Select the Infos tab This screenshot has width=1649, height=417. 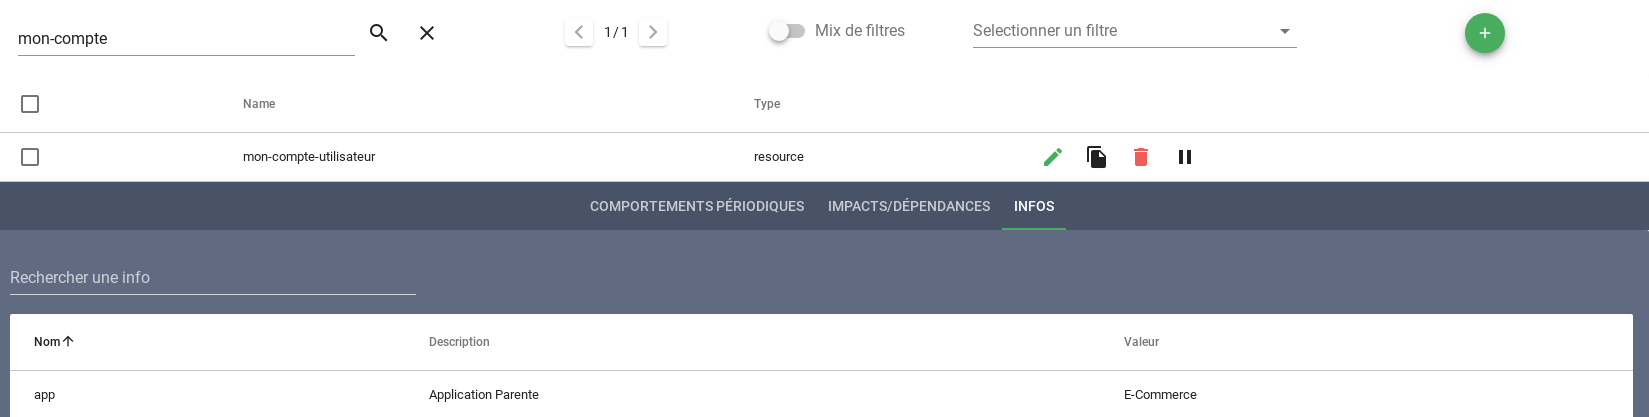[x=1034, y=206]
